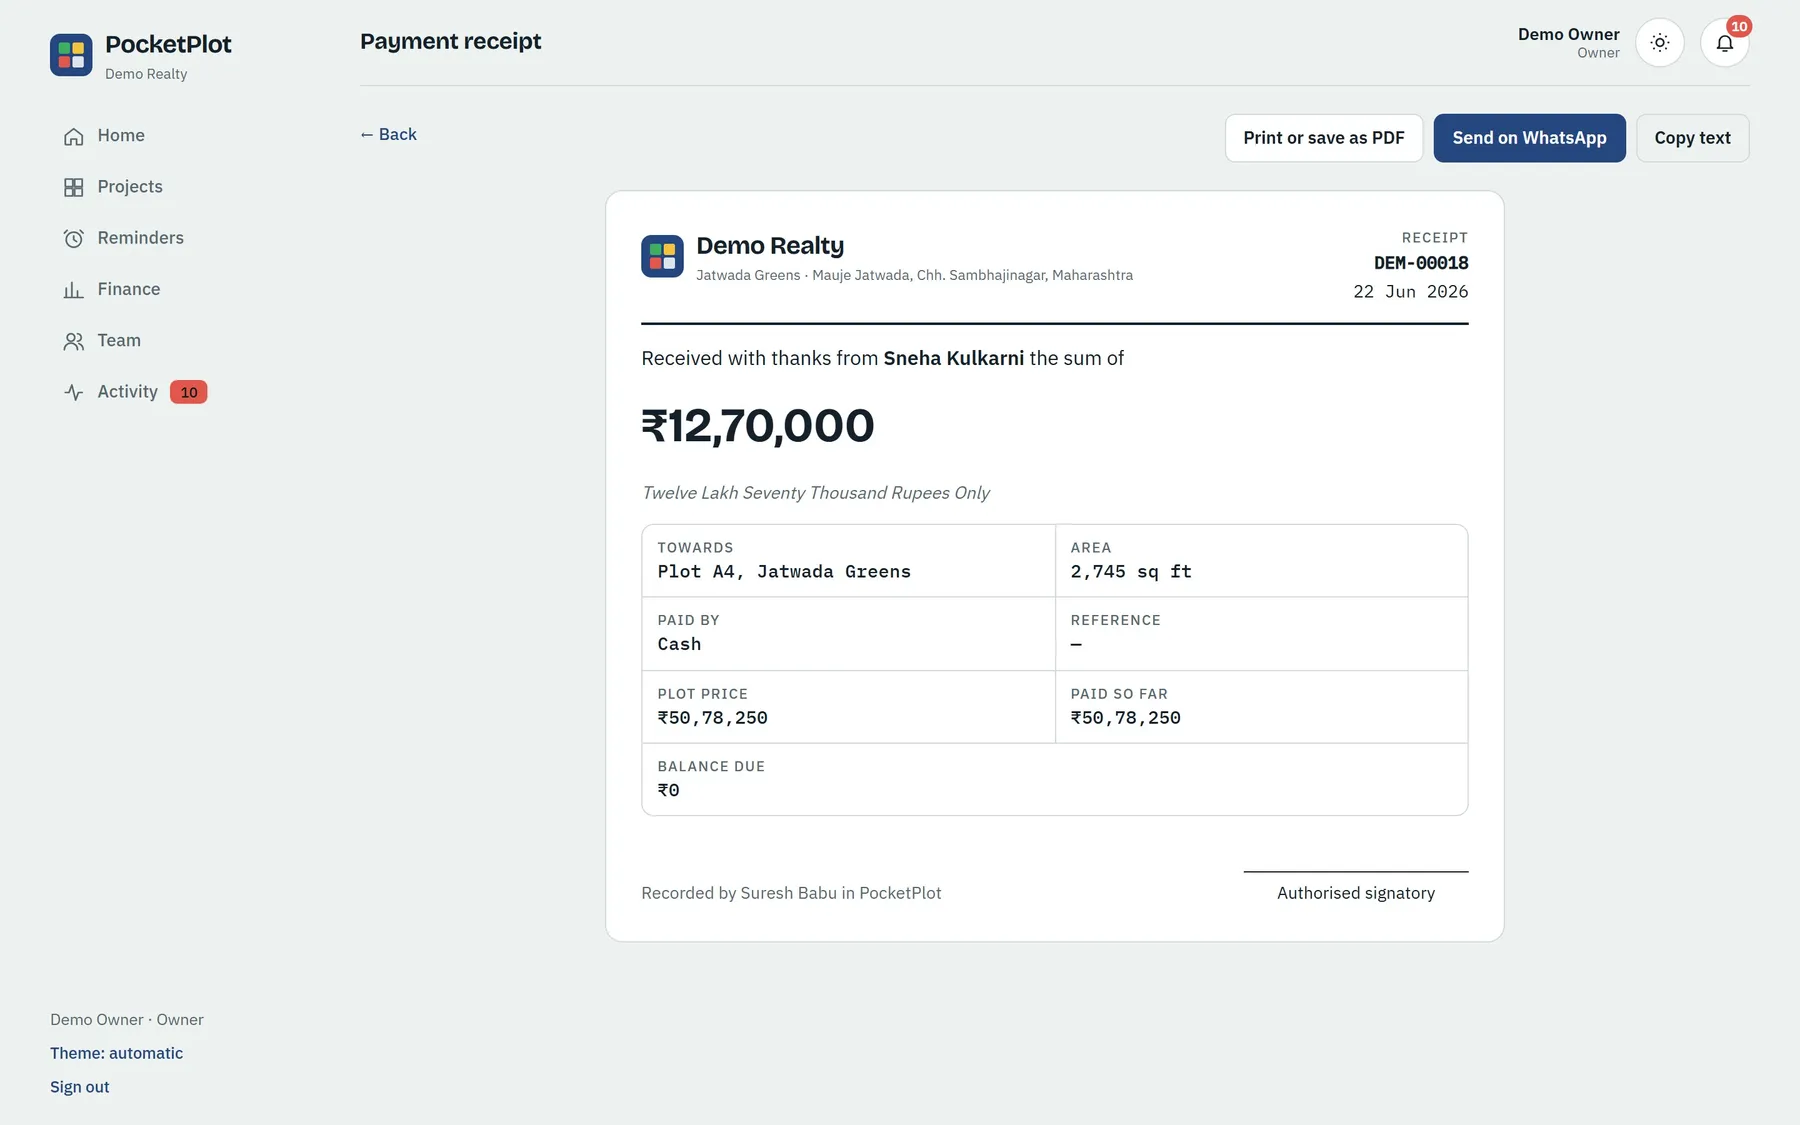Open the Reminders page
1800x1125 pixels.
coord(140,237)
